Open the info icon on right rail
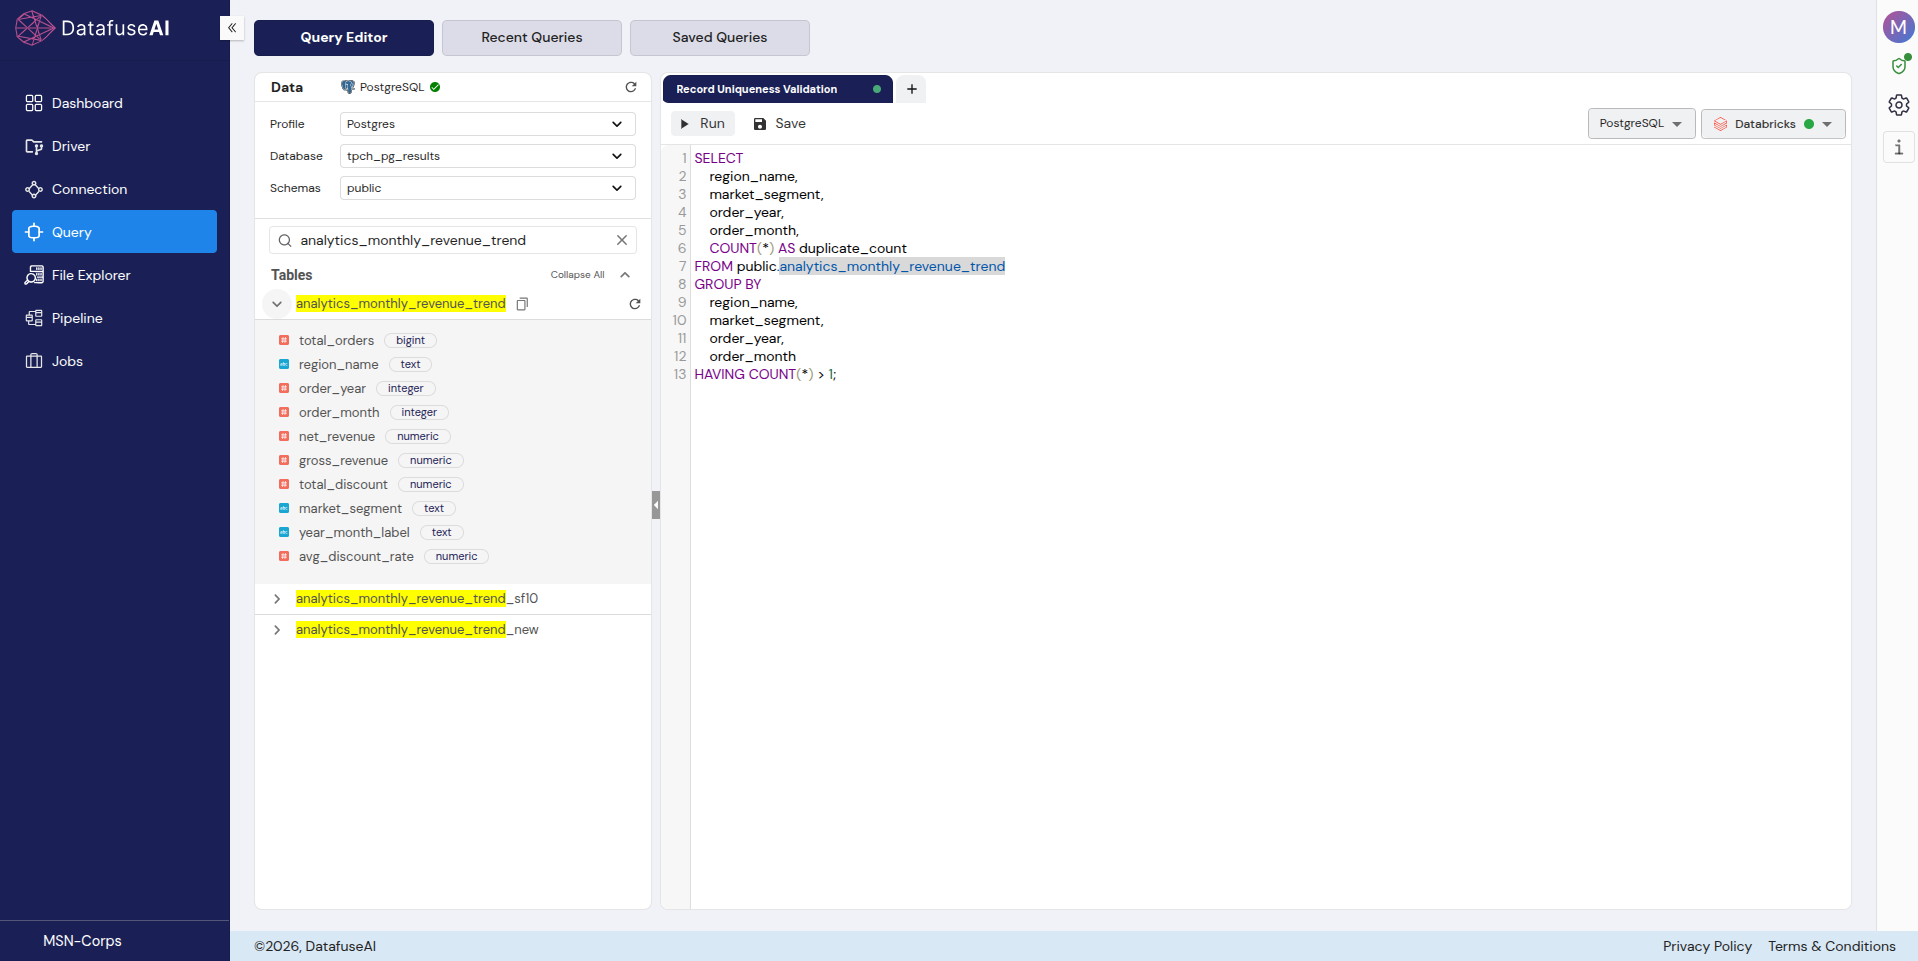1918x961 pixels. (x=1899, y=147)
